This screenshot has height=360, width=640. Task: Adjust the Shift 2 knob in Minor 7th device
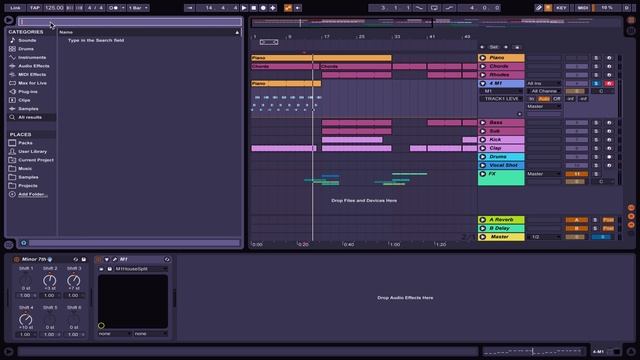(50, 280)
